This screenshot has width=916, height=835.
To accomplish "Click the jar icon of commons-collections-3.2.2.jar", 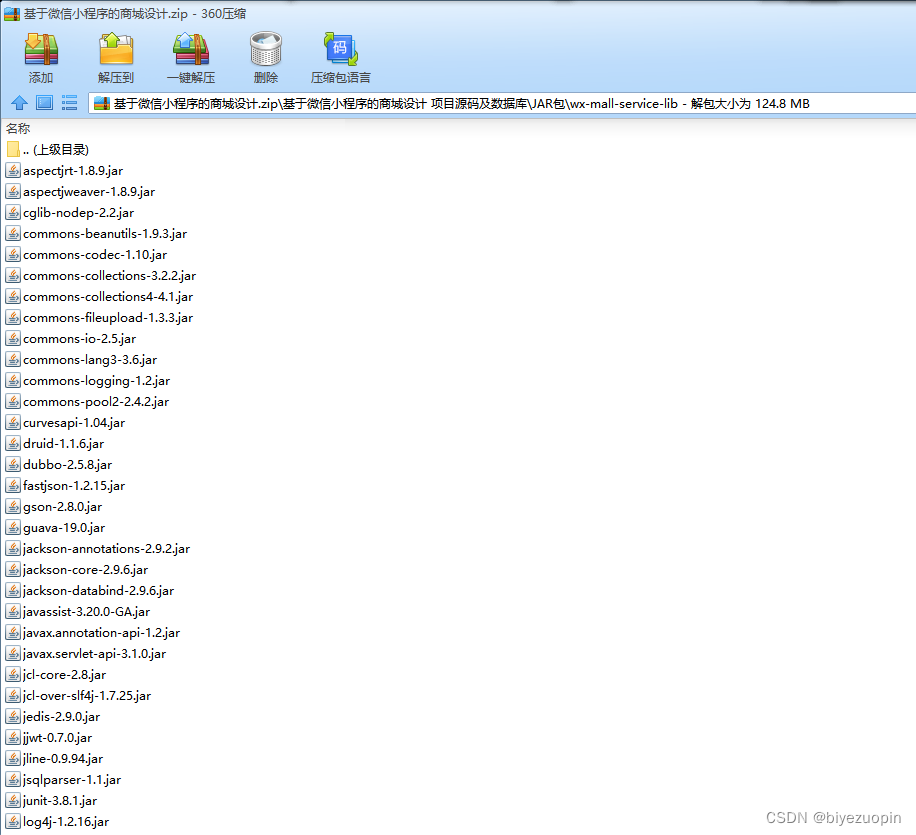I will click(13, 276).
